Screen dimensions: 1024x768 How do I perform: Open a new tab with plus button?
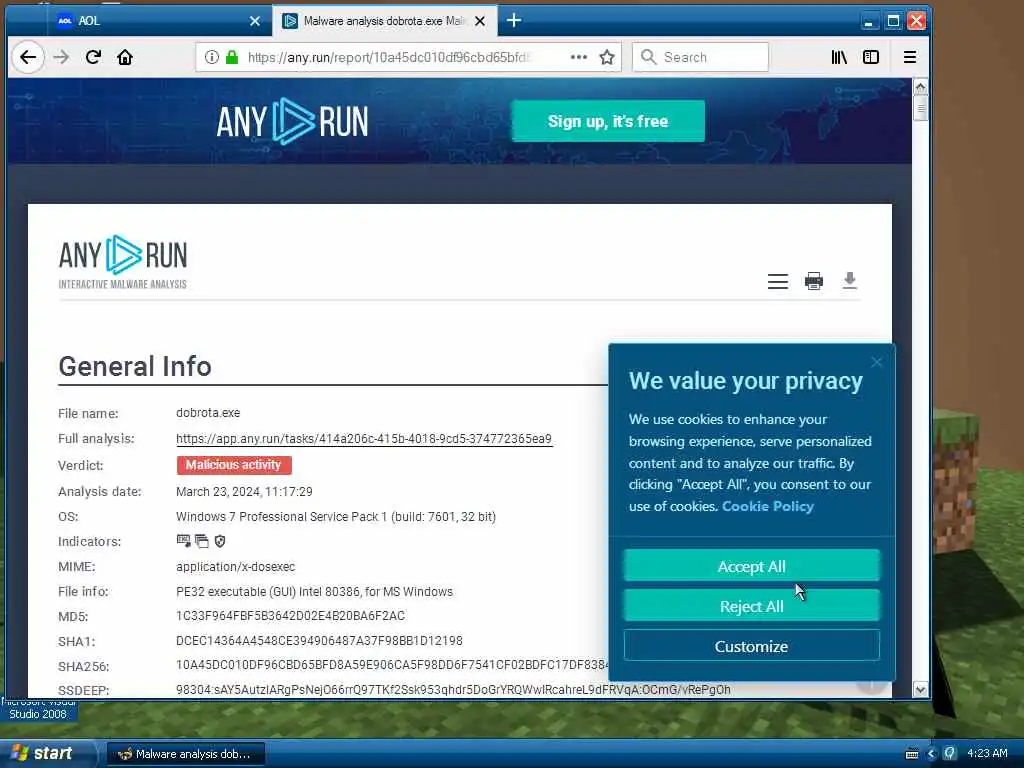pos(514,21)
